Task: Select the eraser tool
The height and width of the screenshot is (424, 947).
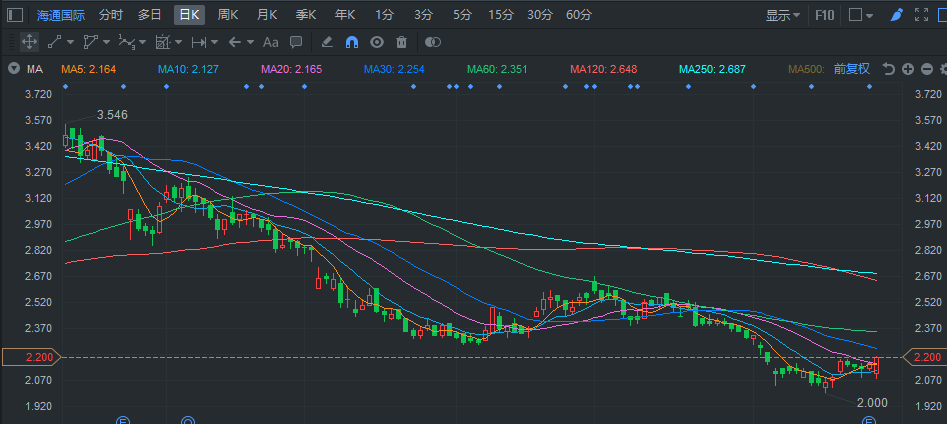Action: [327, 42]
